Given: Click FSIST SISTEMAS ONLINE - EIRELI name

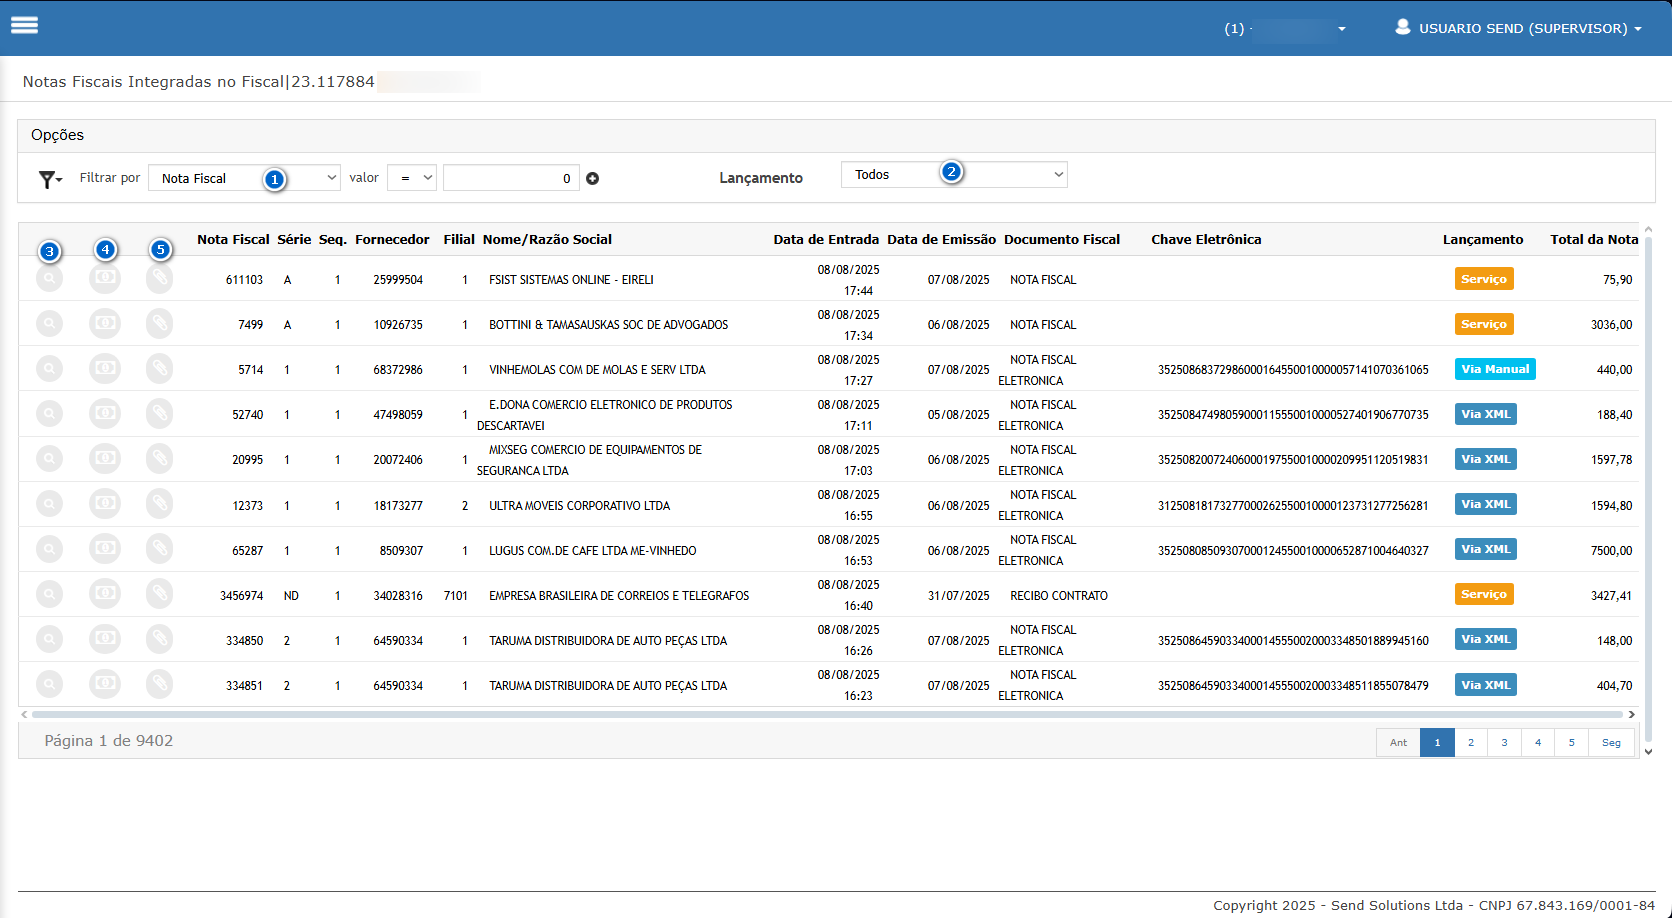Looking at the screenshot, I should 571,280.
